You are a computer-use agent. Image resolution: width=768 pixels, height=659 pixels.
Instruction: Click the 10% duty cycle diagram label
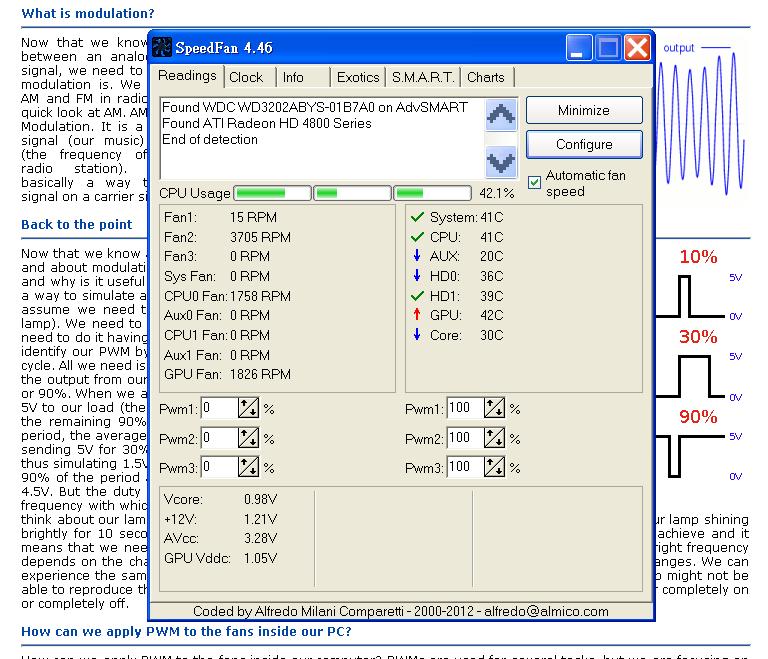[698, 256]
